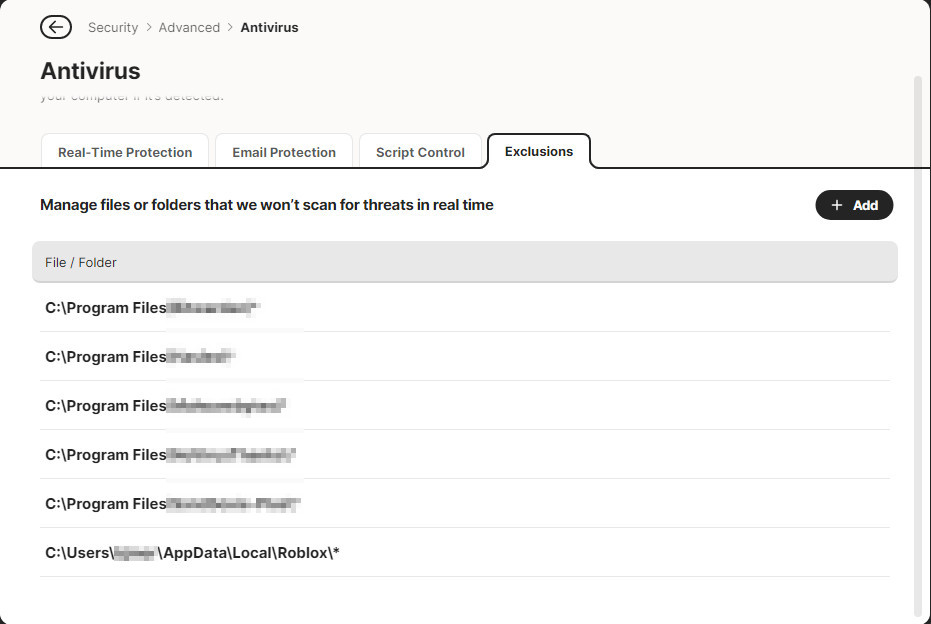This screenshot has width=931, height=624.
Task: Switch to the Real-Time Protection tab
Action: [125, 152]
